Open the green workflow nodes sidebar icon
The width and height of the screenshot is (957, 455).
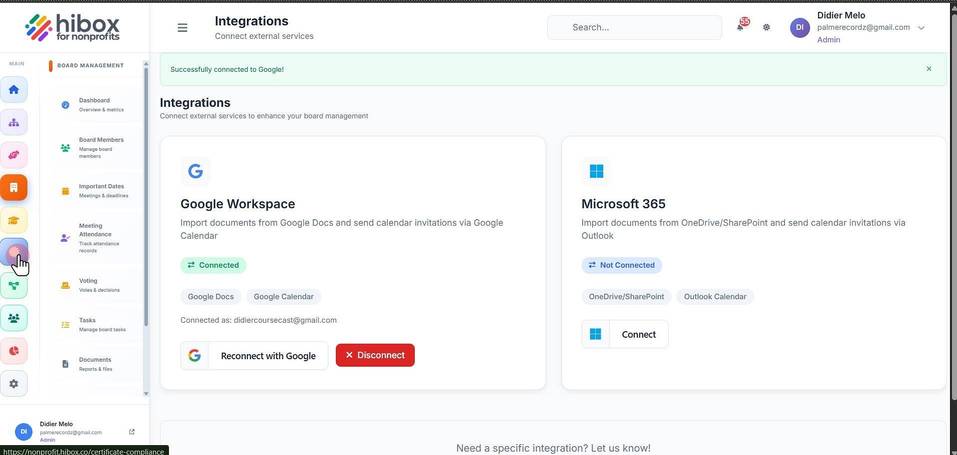14,285
